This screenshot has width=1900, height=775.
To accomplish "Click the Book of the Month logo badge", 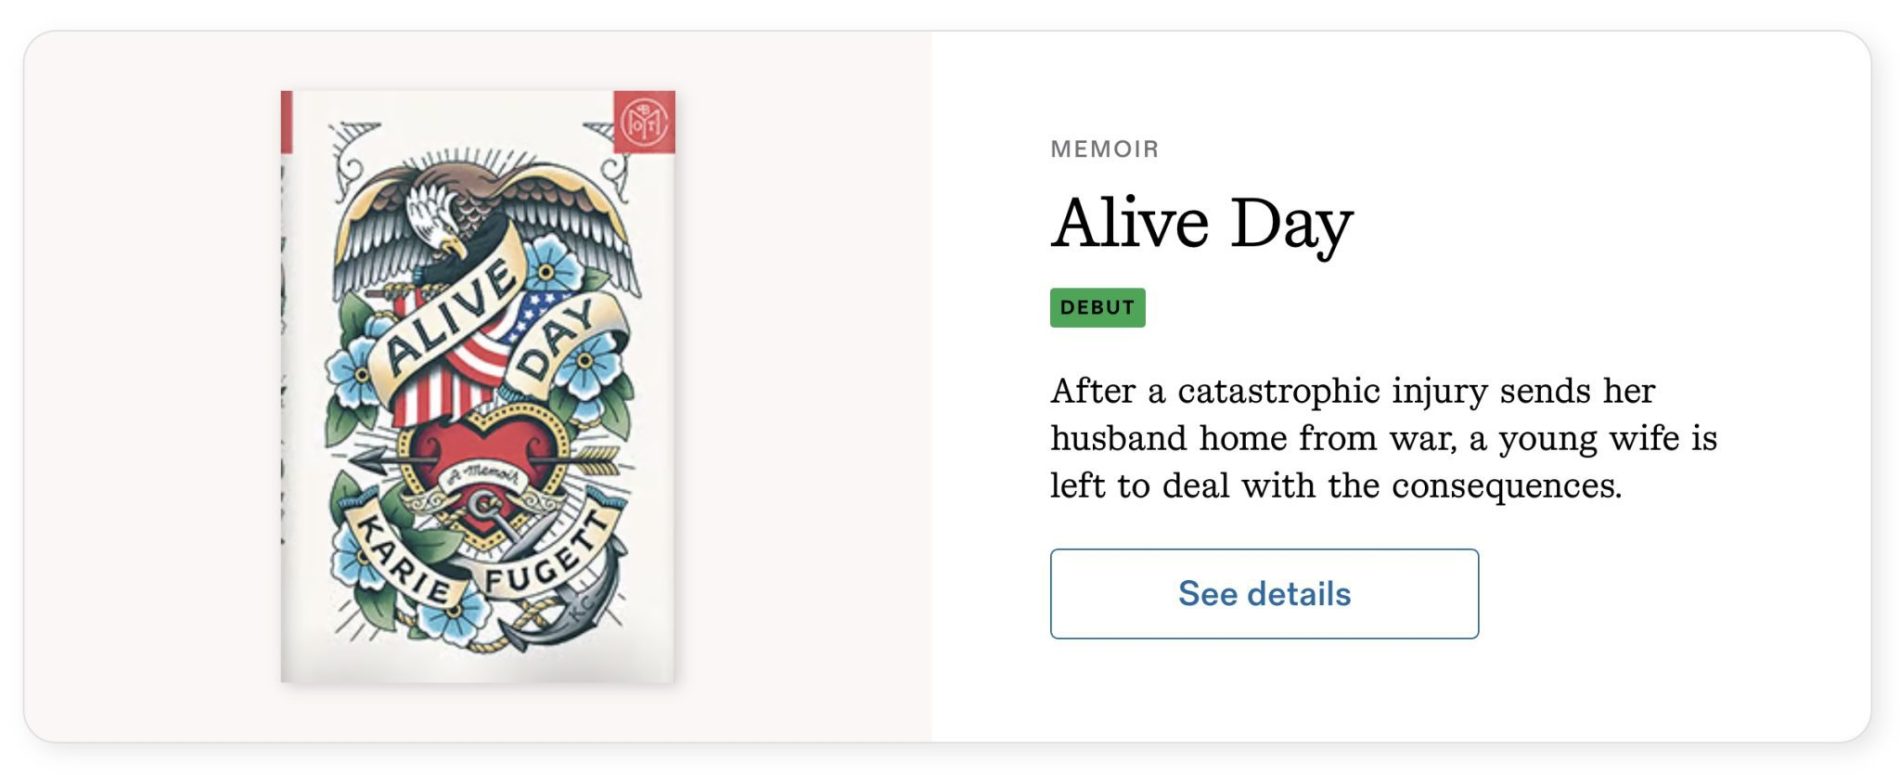I will coord(643,122).
